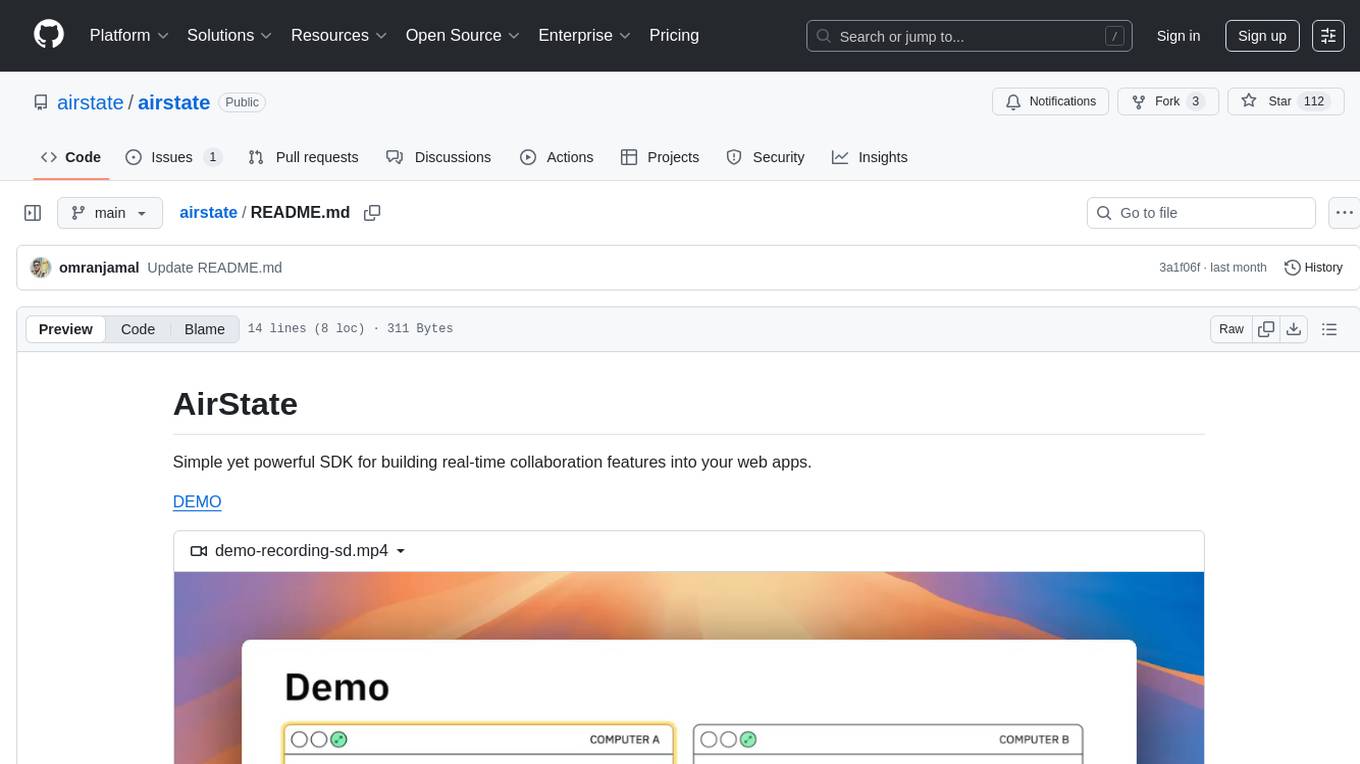Open the Update README.md commit message
Image resolution: width=1360 pixels, height=764 pixels.
tap(214, 267)
